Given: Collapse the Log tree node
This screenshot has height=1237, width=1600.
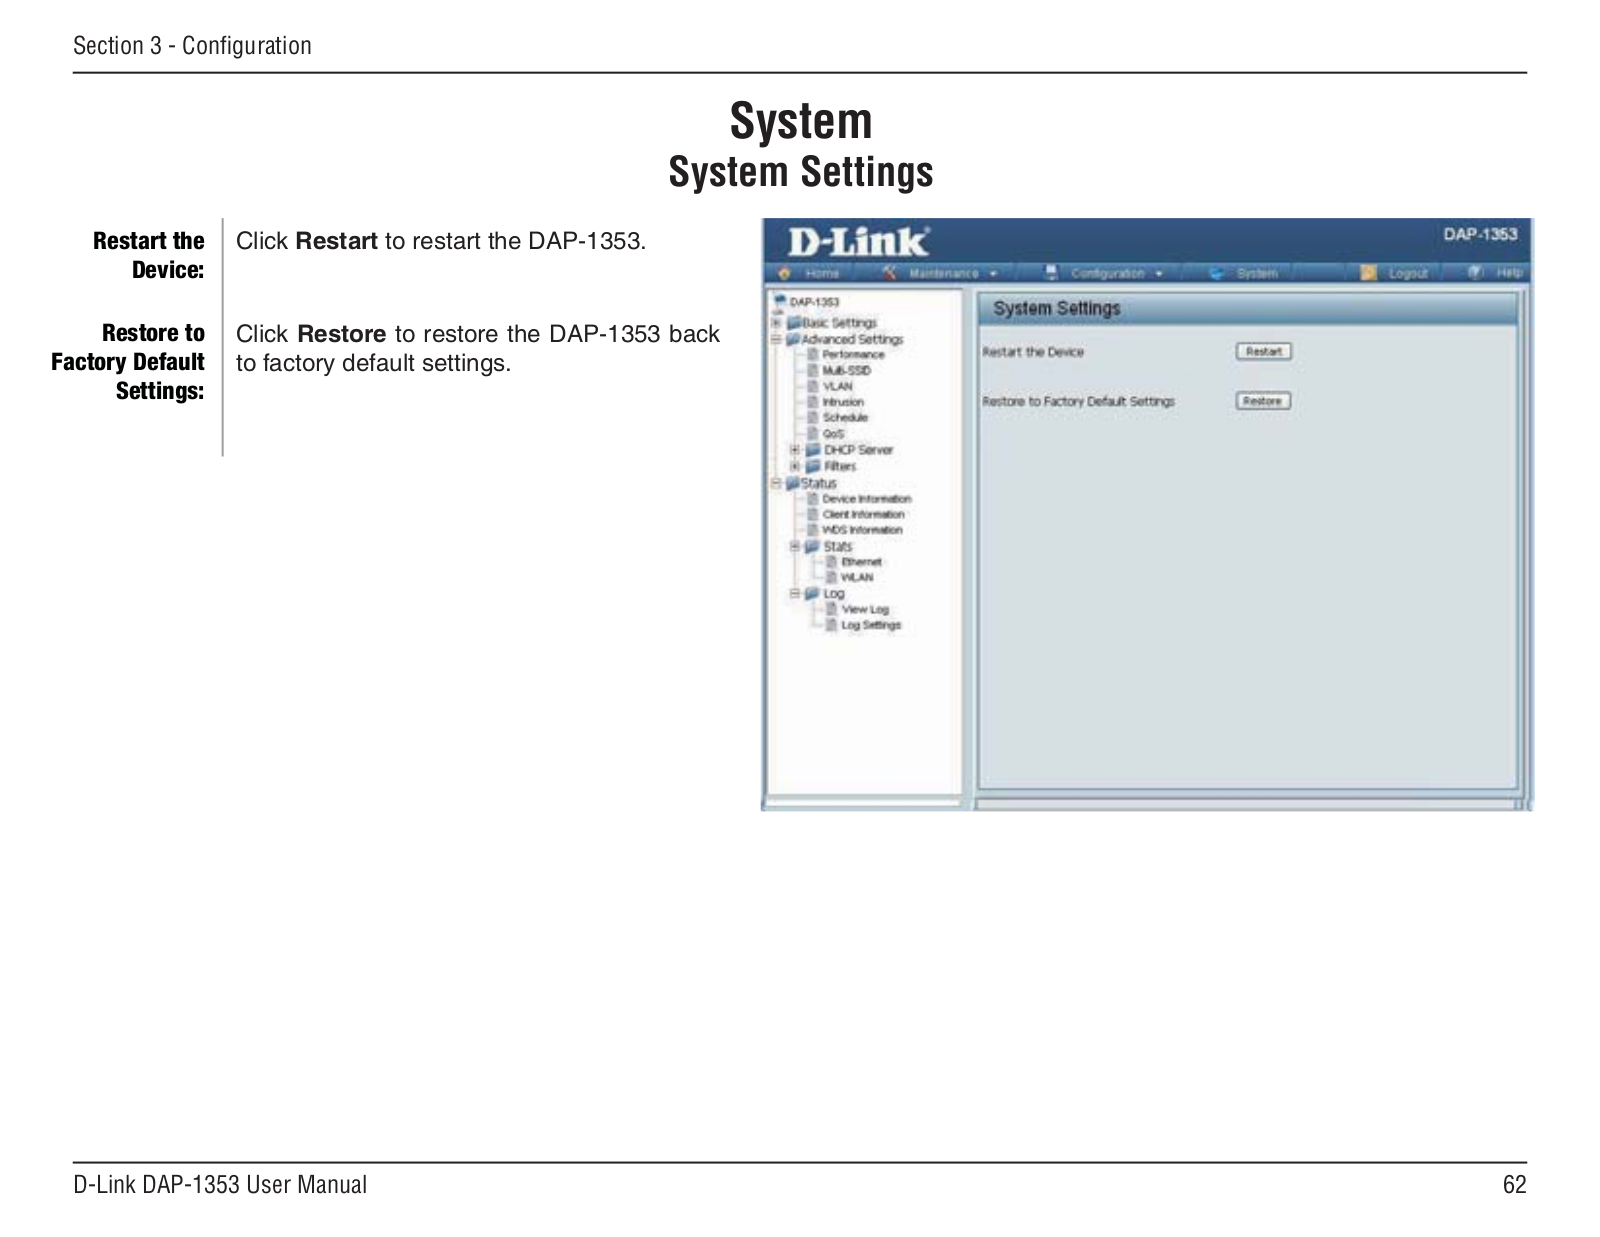Looking at the screenshot, I should [795, 593].
